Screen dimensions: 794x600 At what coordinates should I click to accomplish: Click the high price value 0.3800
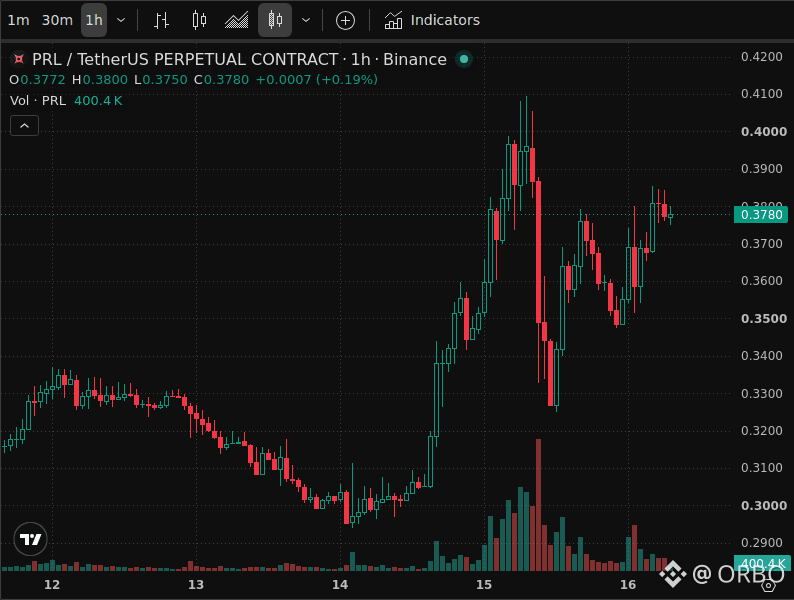coord(105,80)
